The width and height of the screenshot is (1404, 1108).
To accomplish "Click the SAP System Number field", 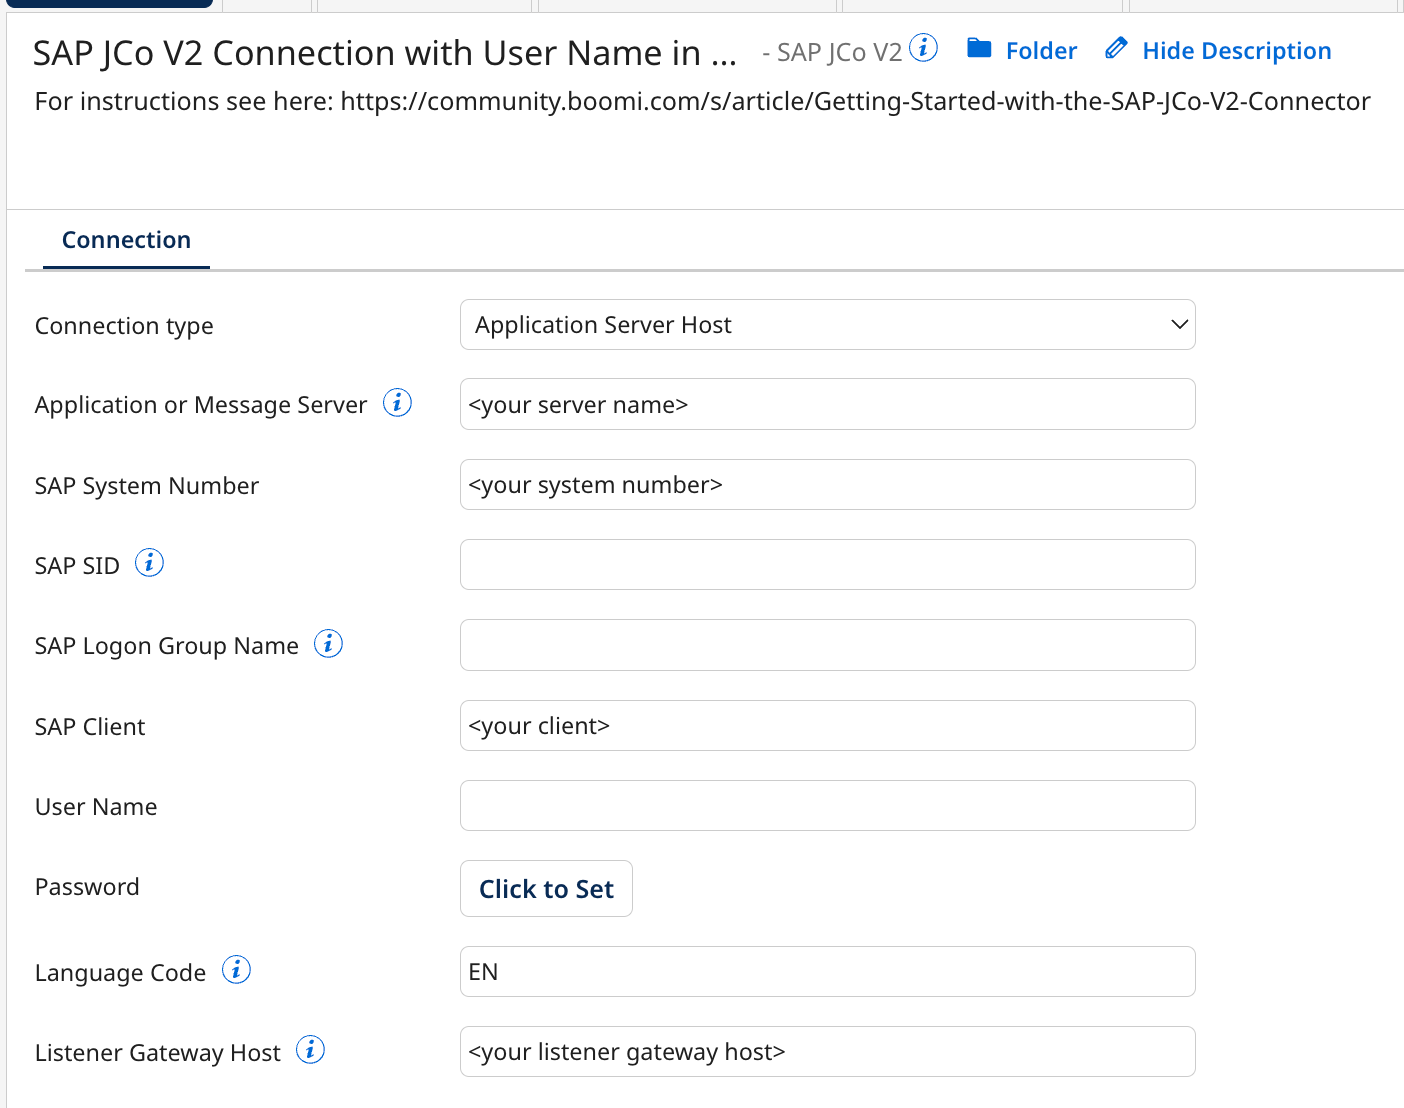I will tap(827, 484).
